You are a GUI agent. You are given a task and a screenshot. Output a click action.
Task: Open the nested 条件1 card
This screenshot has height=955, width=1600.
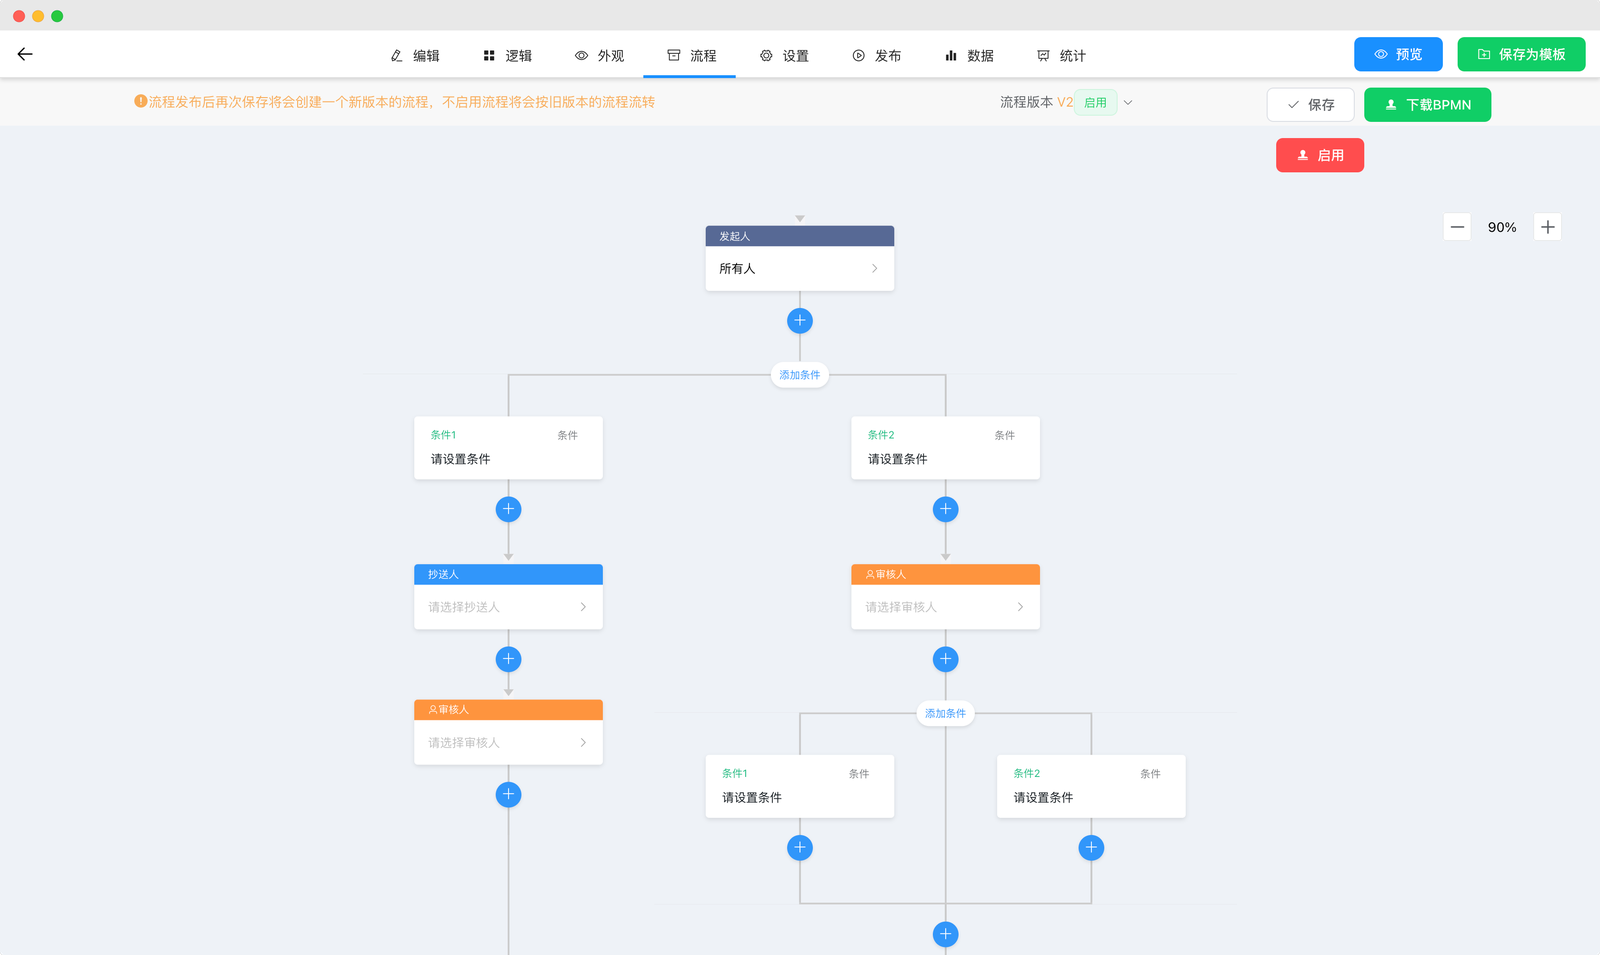tap(800, 786)
